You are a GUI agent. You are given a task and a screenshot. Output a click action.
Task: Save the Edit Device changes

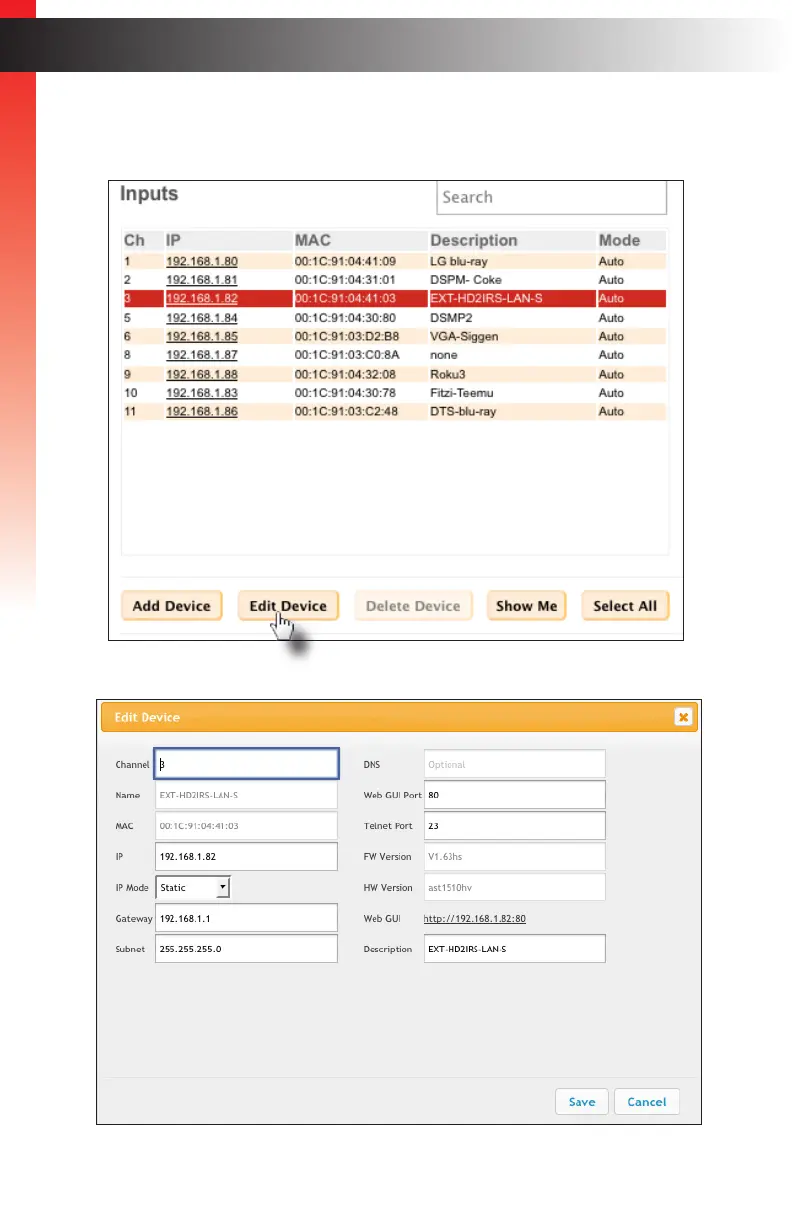(582, 1101)
